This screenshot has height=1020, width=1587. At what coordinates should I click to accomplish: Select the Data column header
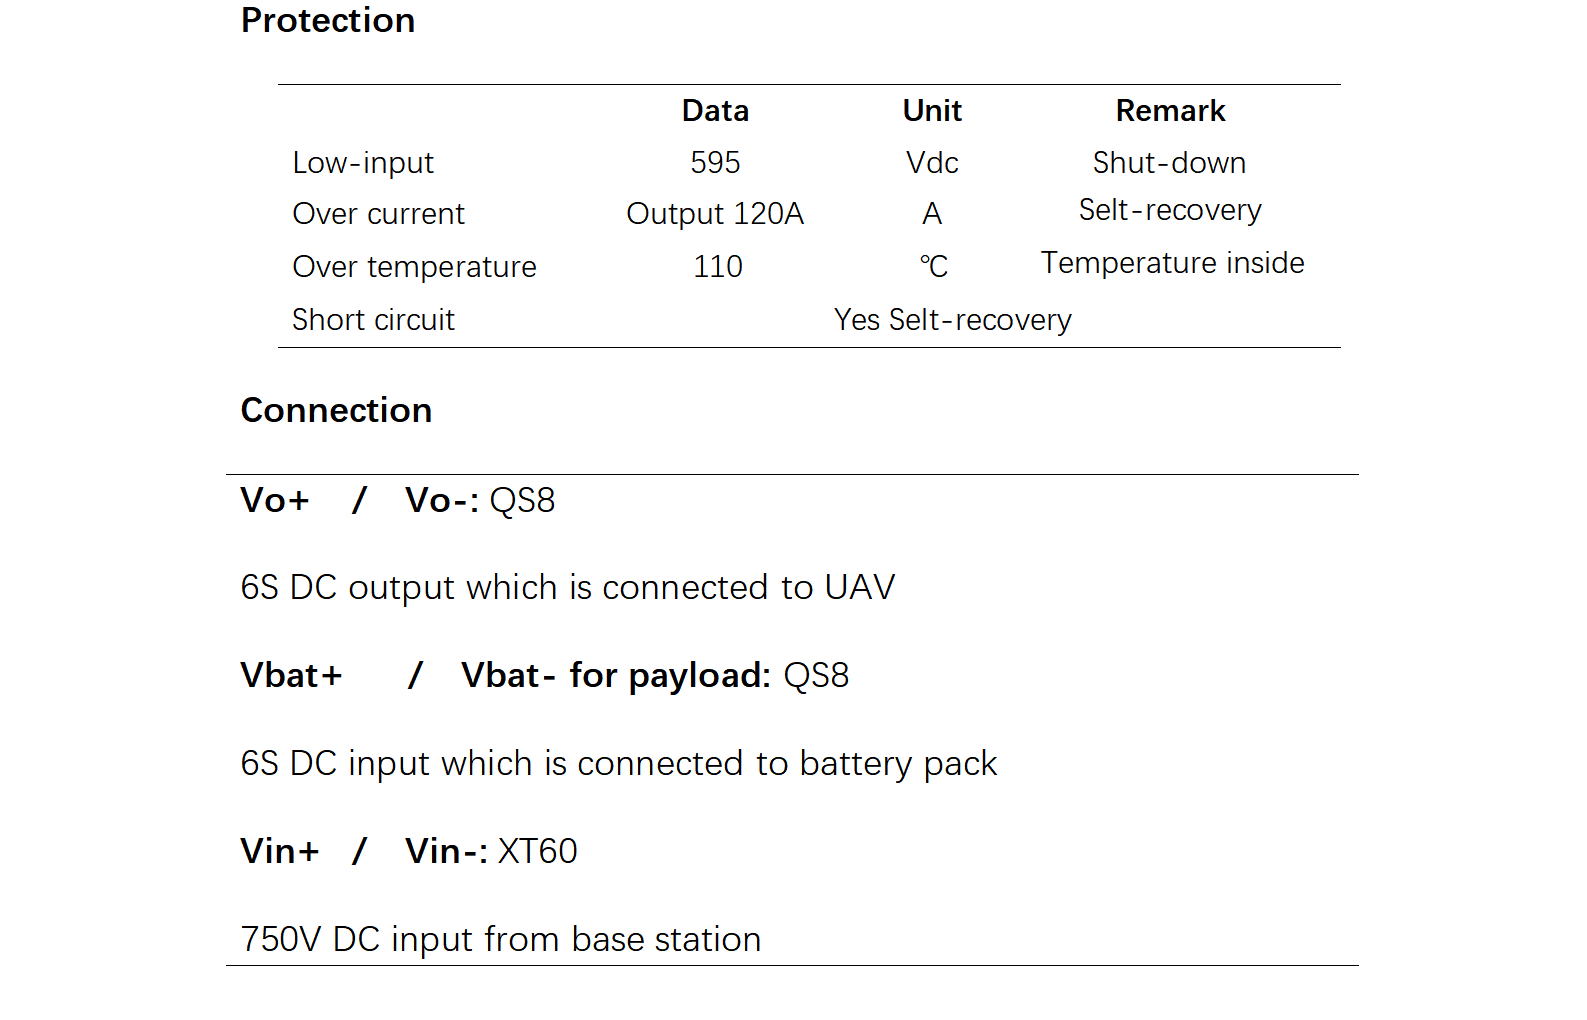click(715, 111)
